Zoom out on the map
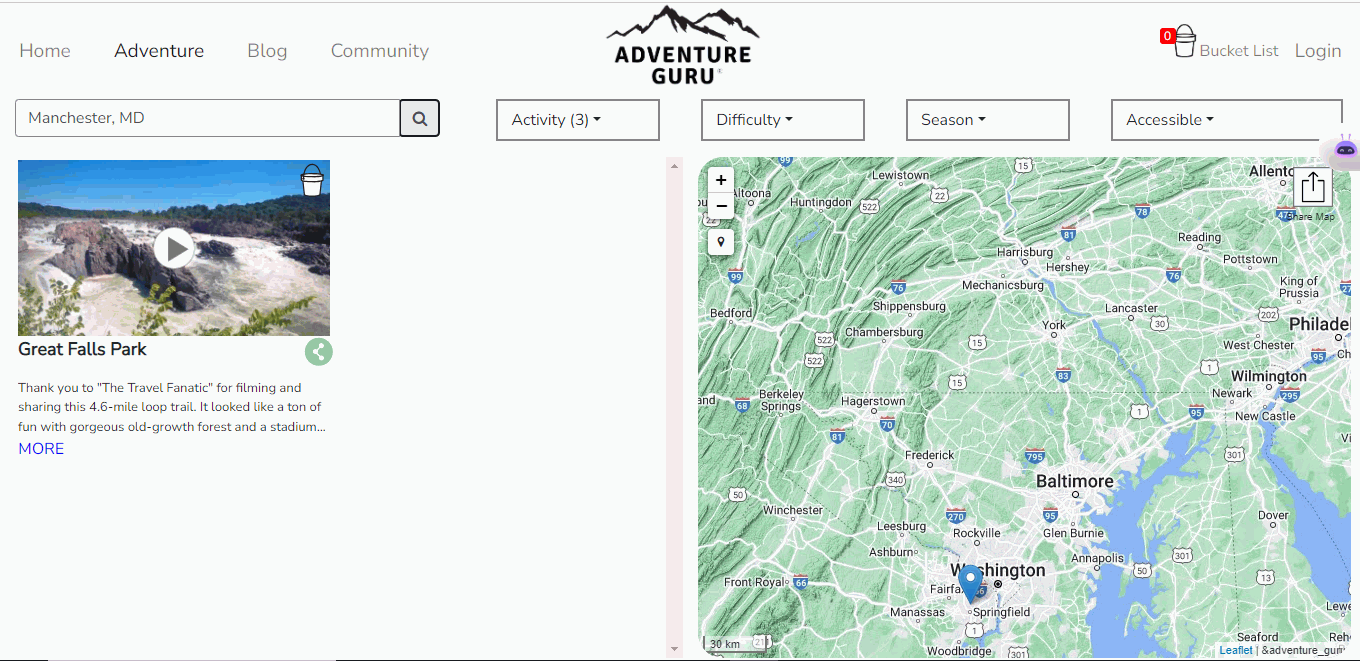 [721, 207]
